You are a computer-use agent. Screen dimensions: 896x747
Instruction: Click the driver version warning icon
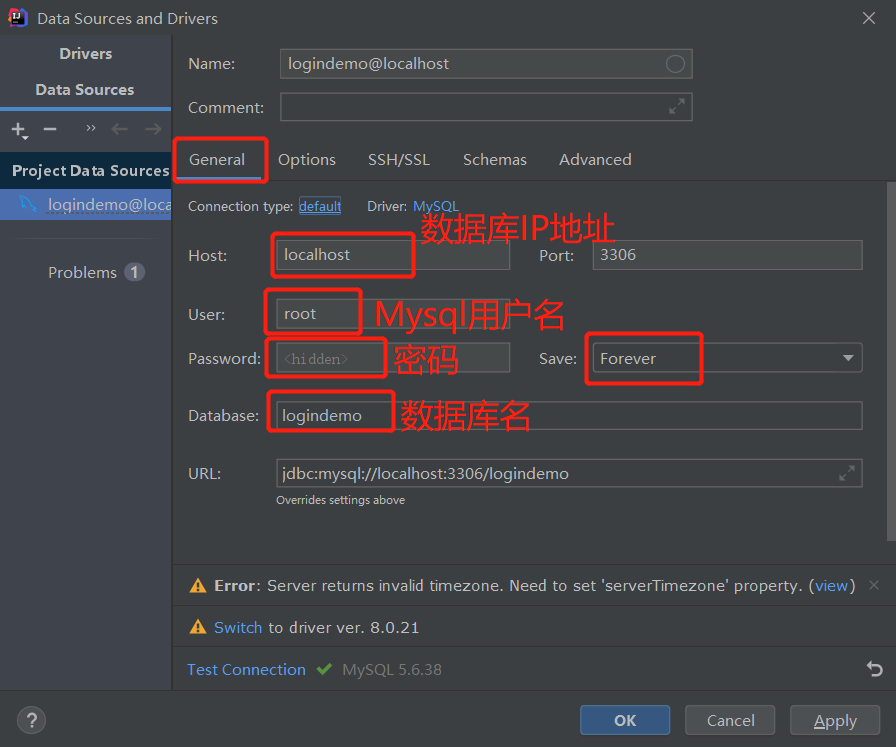(x=198, y=627)
